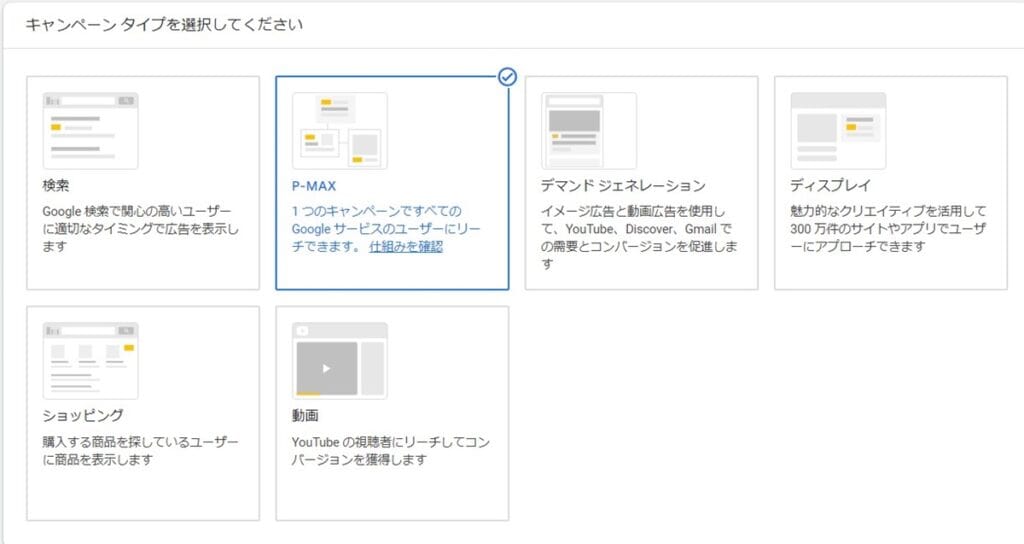Click the 検索 card title text
1024x544 pixels.
(56, 185)
